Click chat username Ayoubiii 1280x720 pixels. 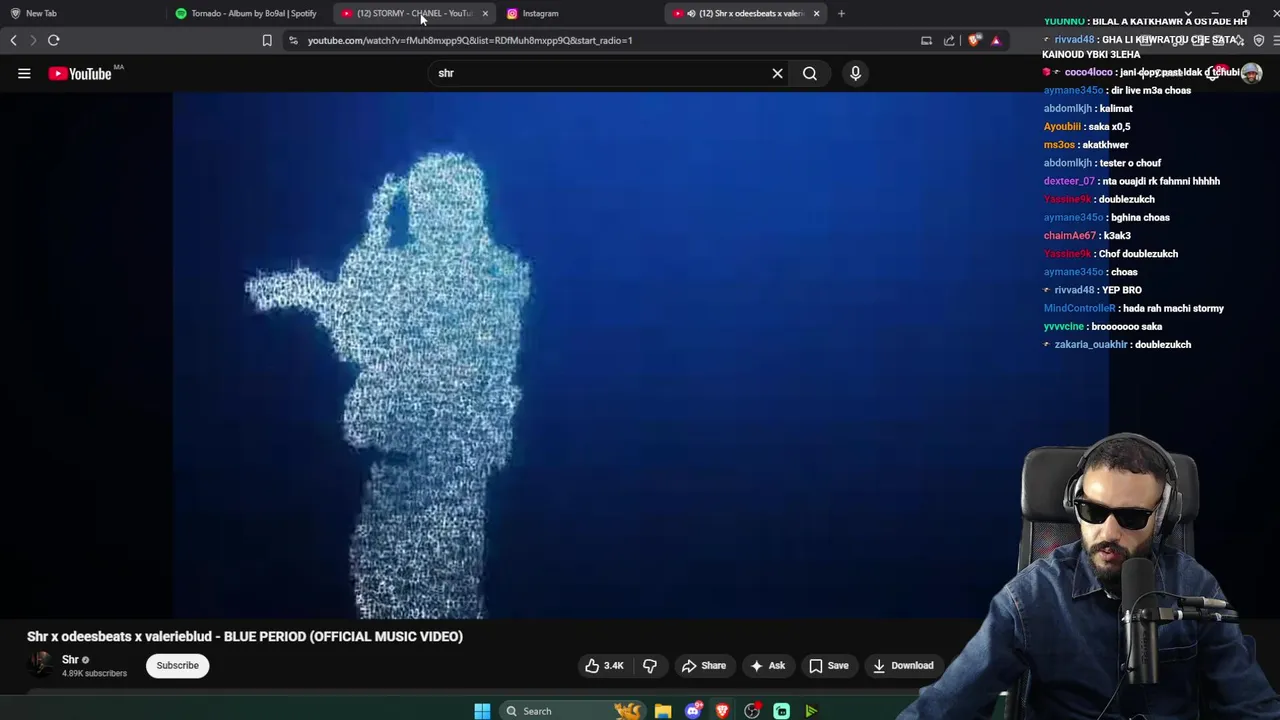point(1062,127)
